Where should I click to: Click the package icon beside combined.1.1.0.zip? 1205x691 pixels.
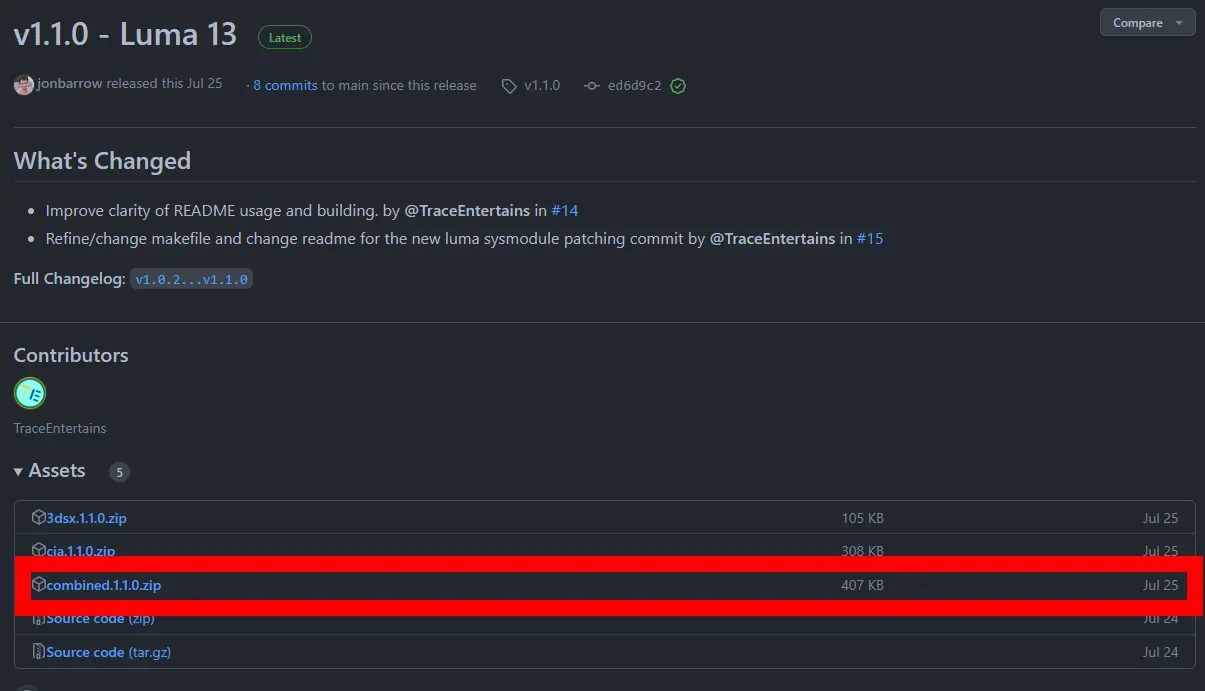pyautogui.click(x=39, y=584)
